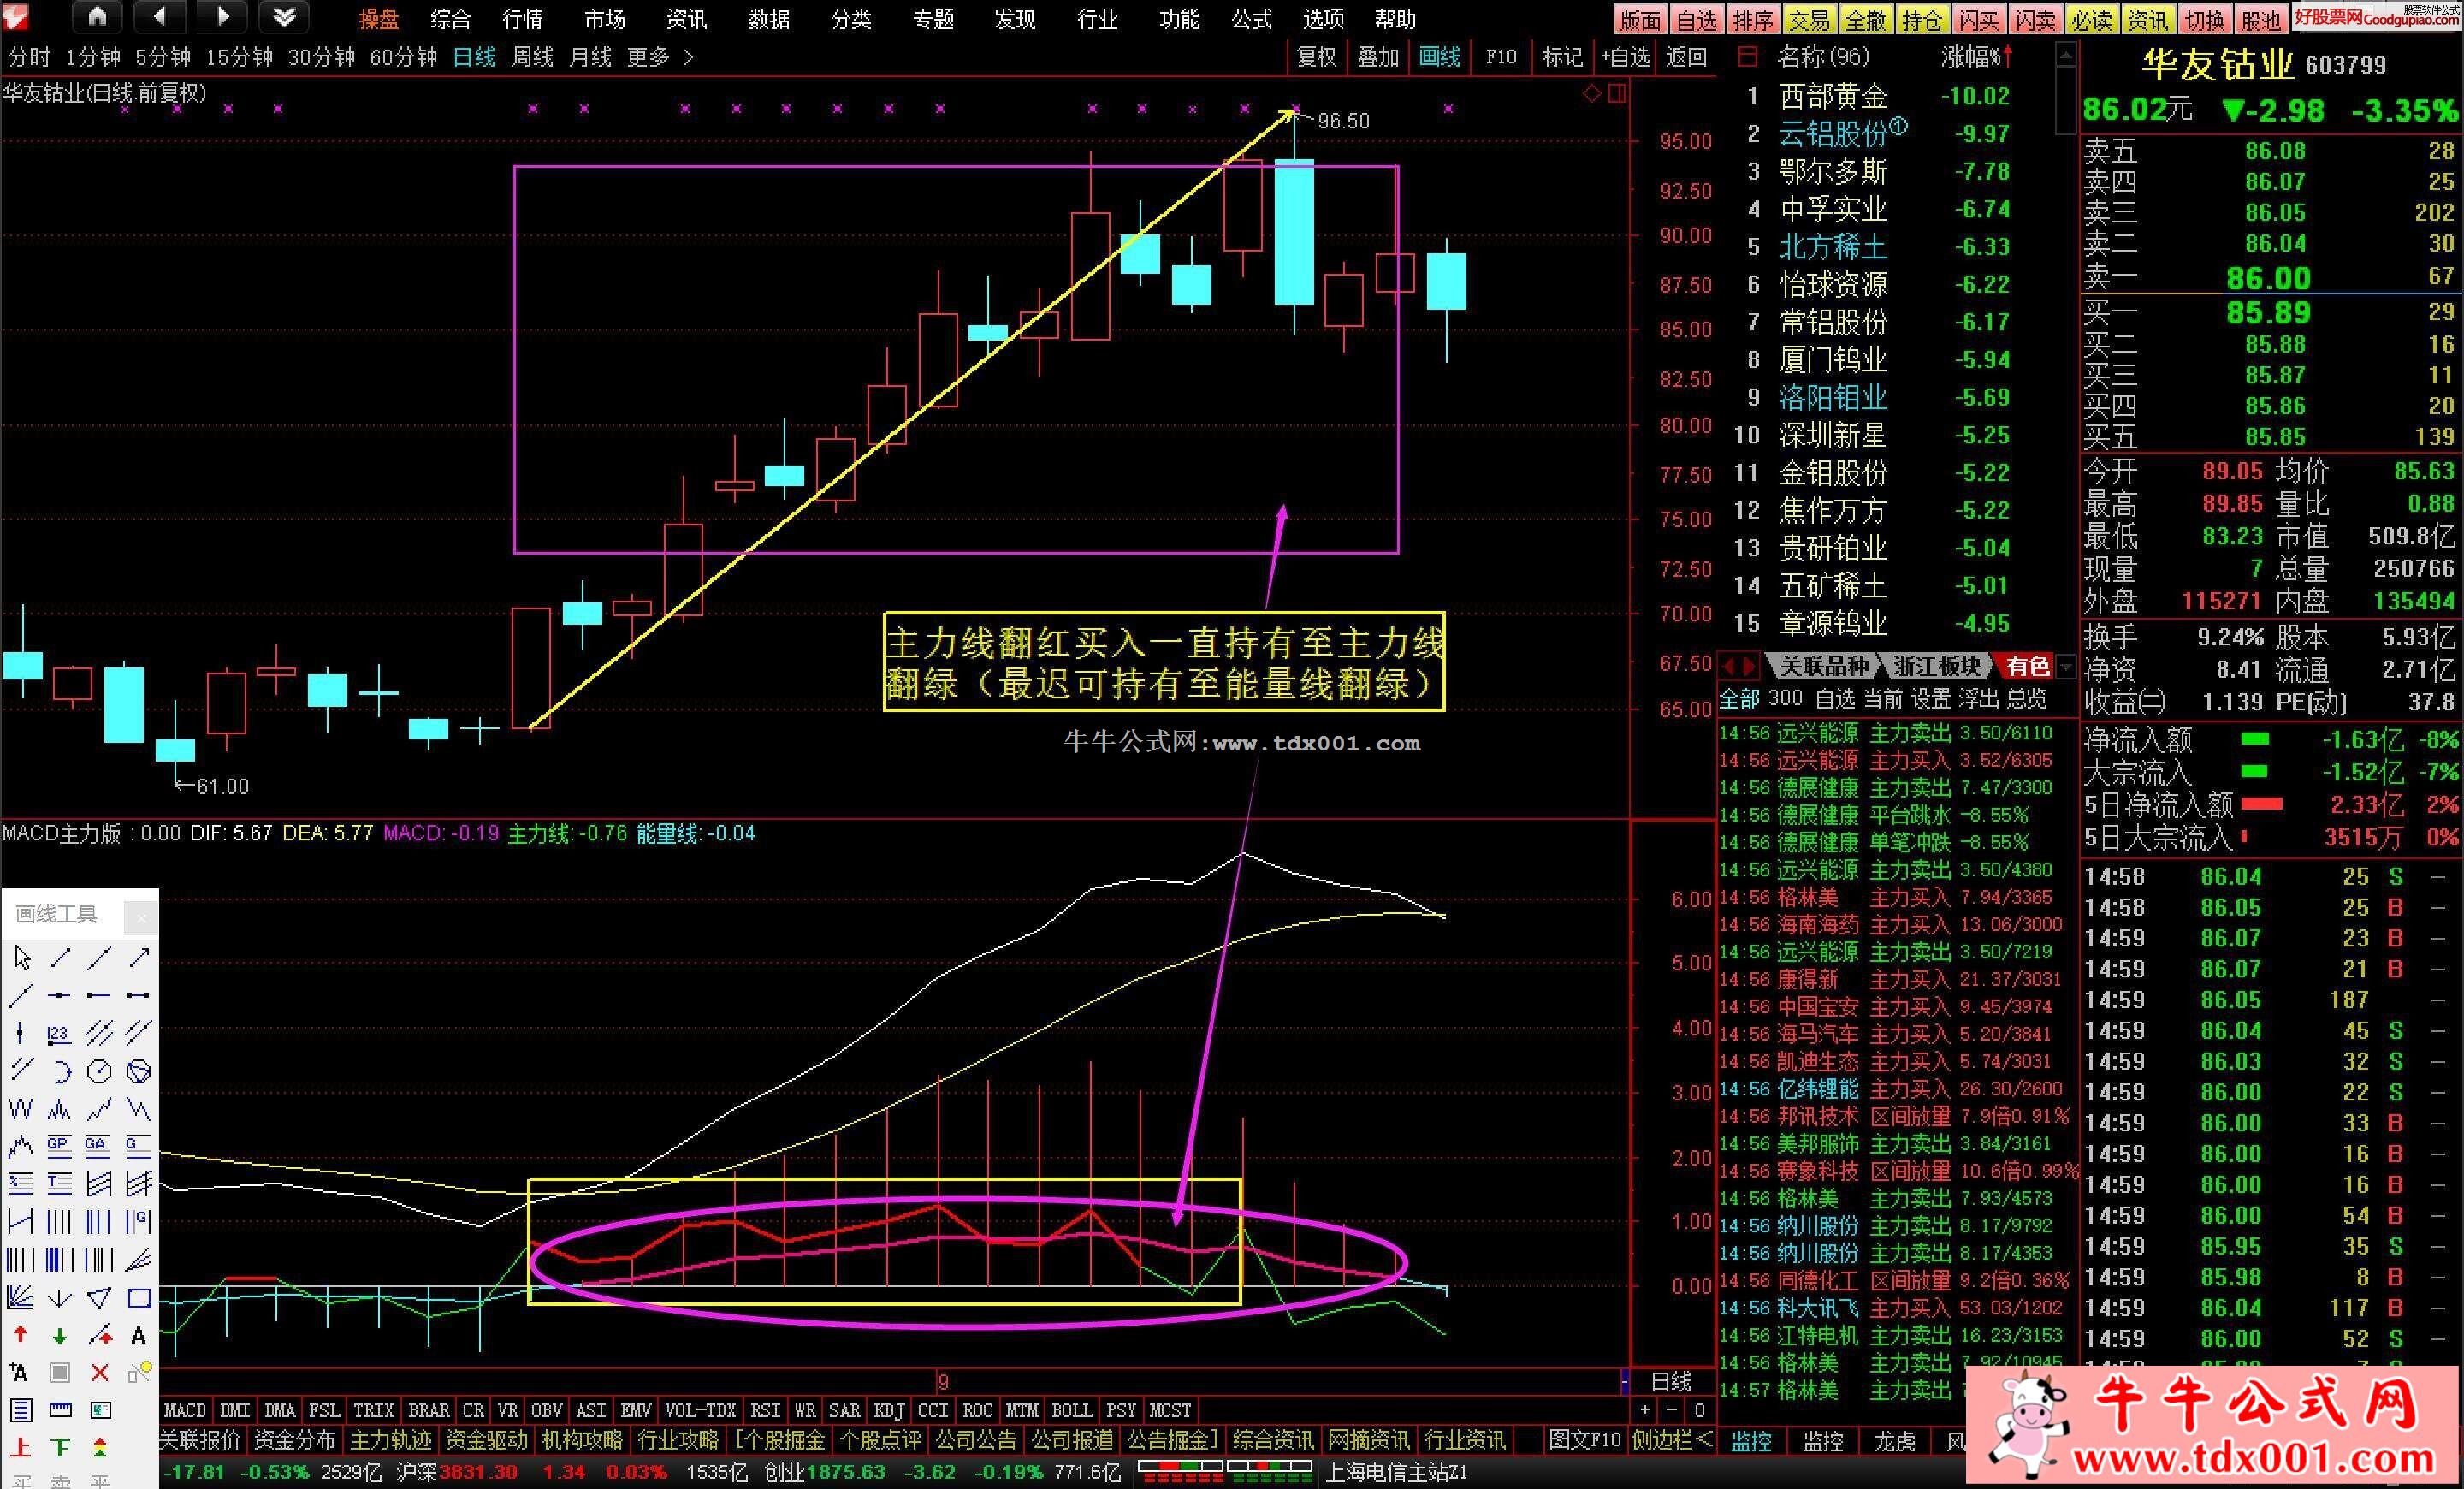This screenshot has width=2464, height=1489.
Task: Select the green 下 marker tool
Action: click(60, 1447)
